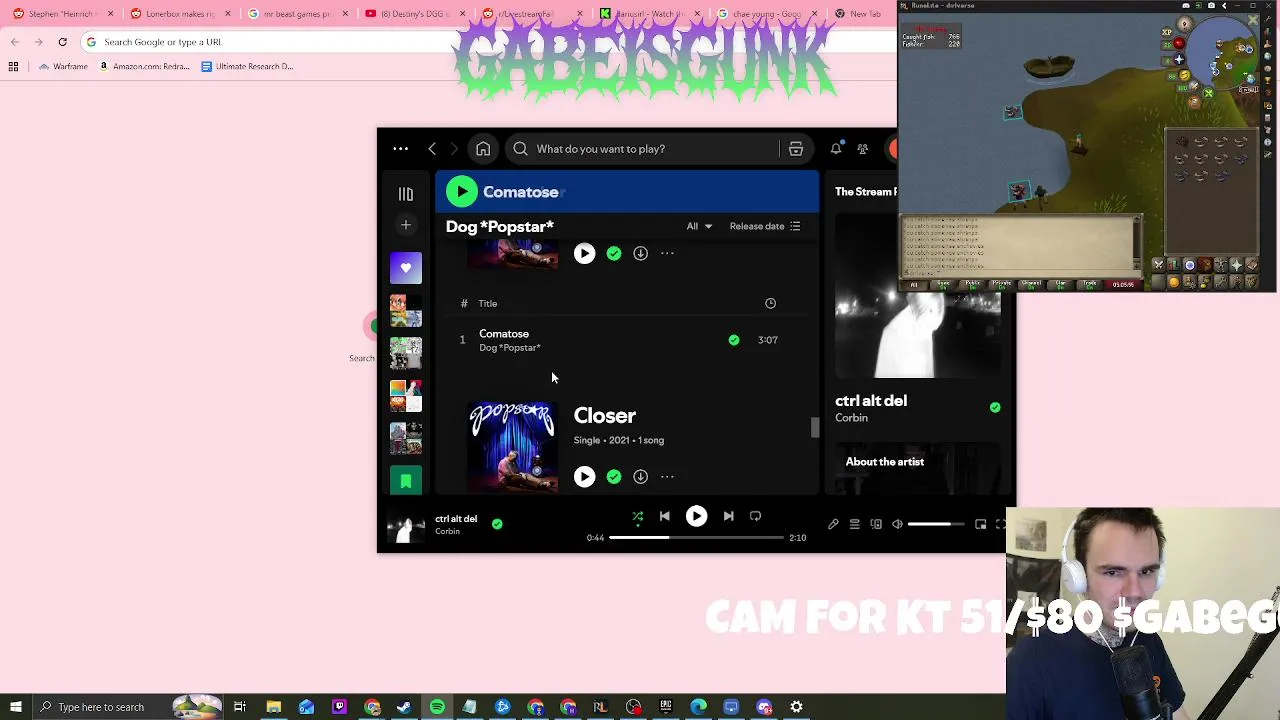This screenshot has height=720, width=1280.
Task: Open Windows Start menu
Action: [x=15, y=707]
